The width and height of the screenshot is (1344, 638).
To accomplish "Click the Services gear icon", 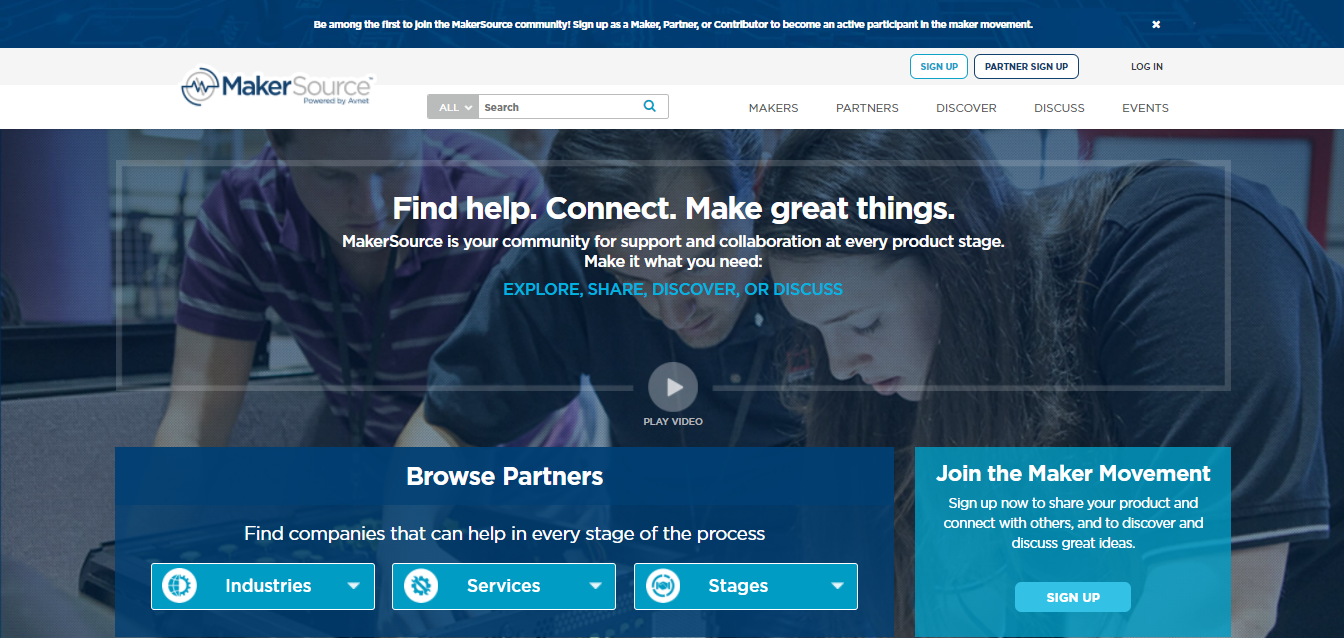I will [x=421, y=586].
